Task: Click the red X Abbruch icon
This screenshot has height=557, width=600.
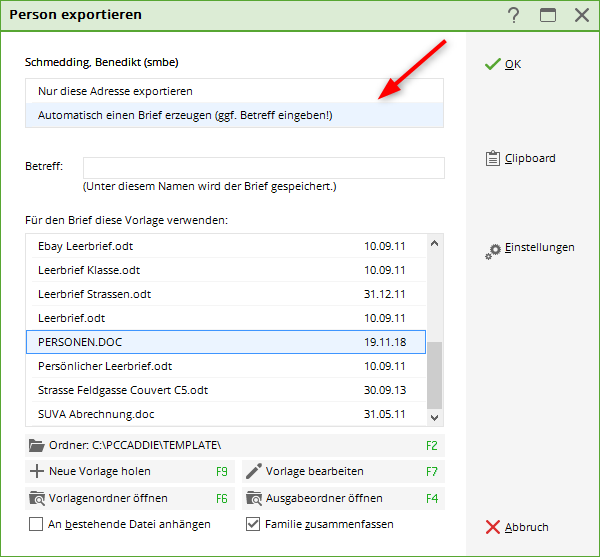Action: pos(492,527)
